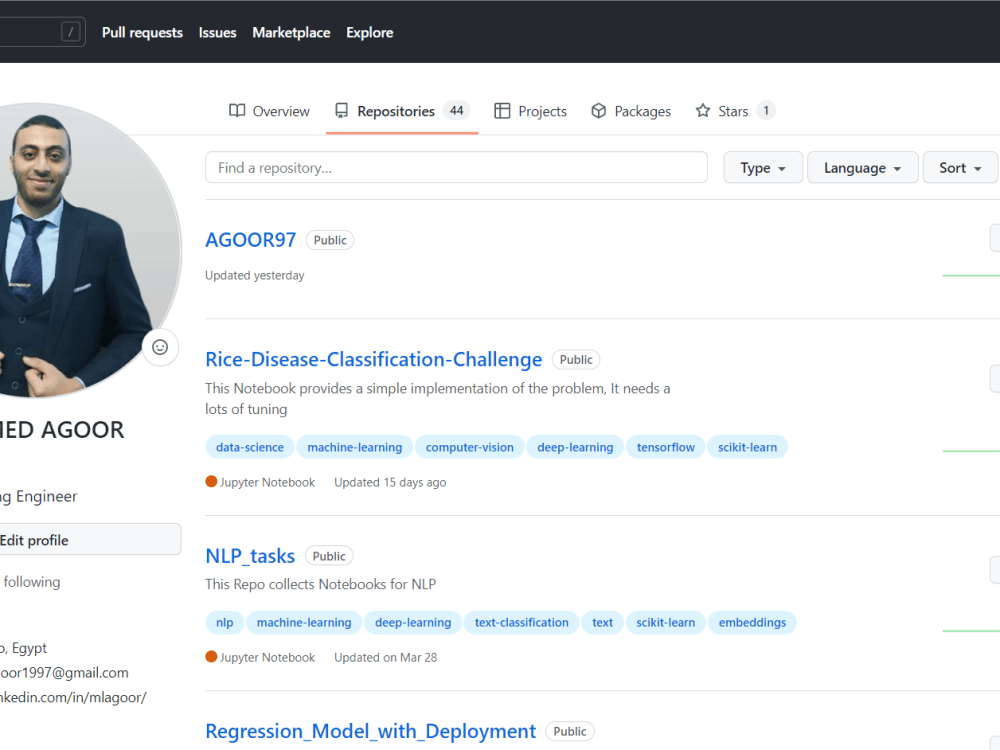Click the Find a repository search field
Image resolution: width=1000 pixels, height=750 pixels.
point(456,167)
